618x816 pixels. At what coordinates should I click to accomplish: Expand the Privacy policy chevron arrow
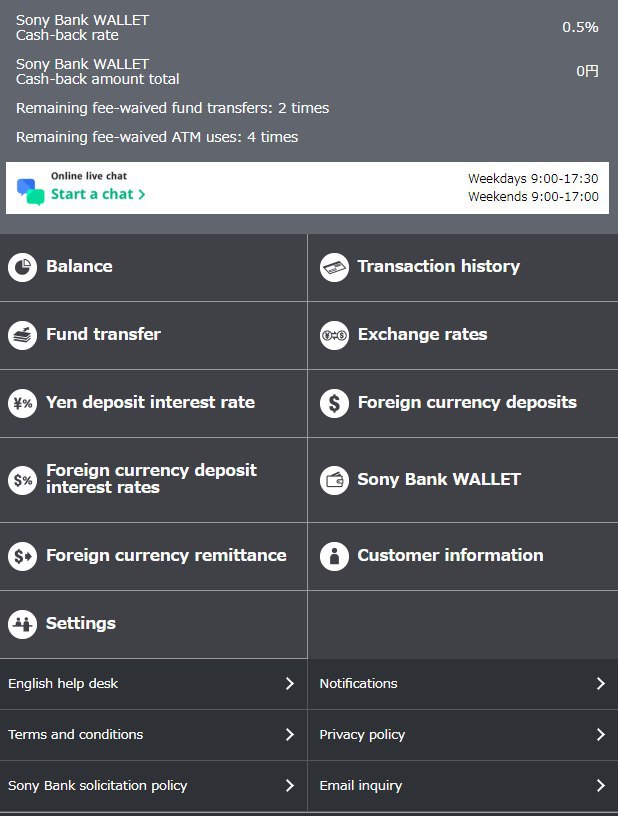click(600, 735)
